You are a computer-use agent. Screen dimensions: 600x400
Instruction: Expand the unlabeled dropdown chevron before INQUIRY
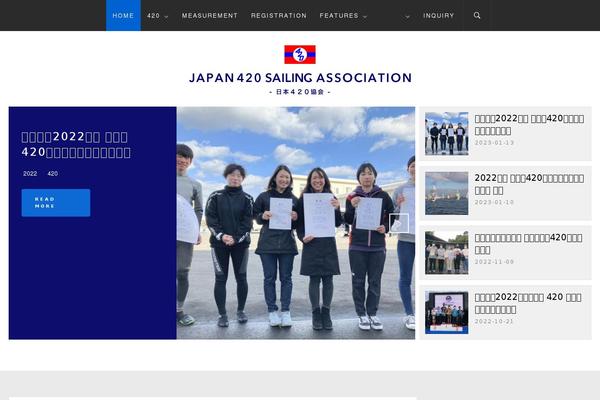407,17
